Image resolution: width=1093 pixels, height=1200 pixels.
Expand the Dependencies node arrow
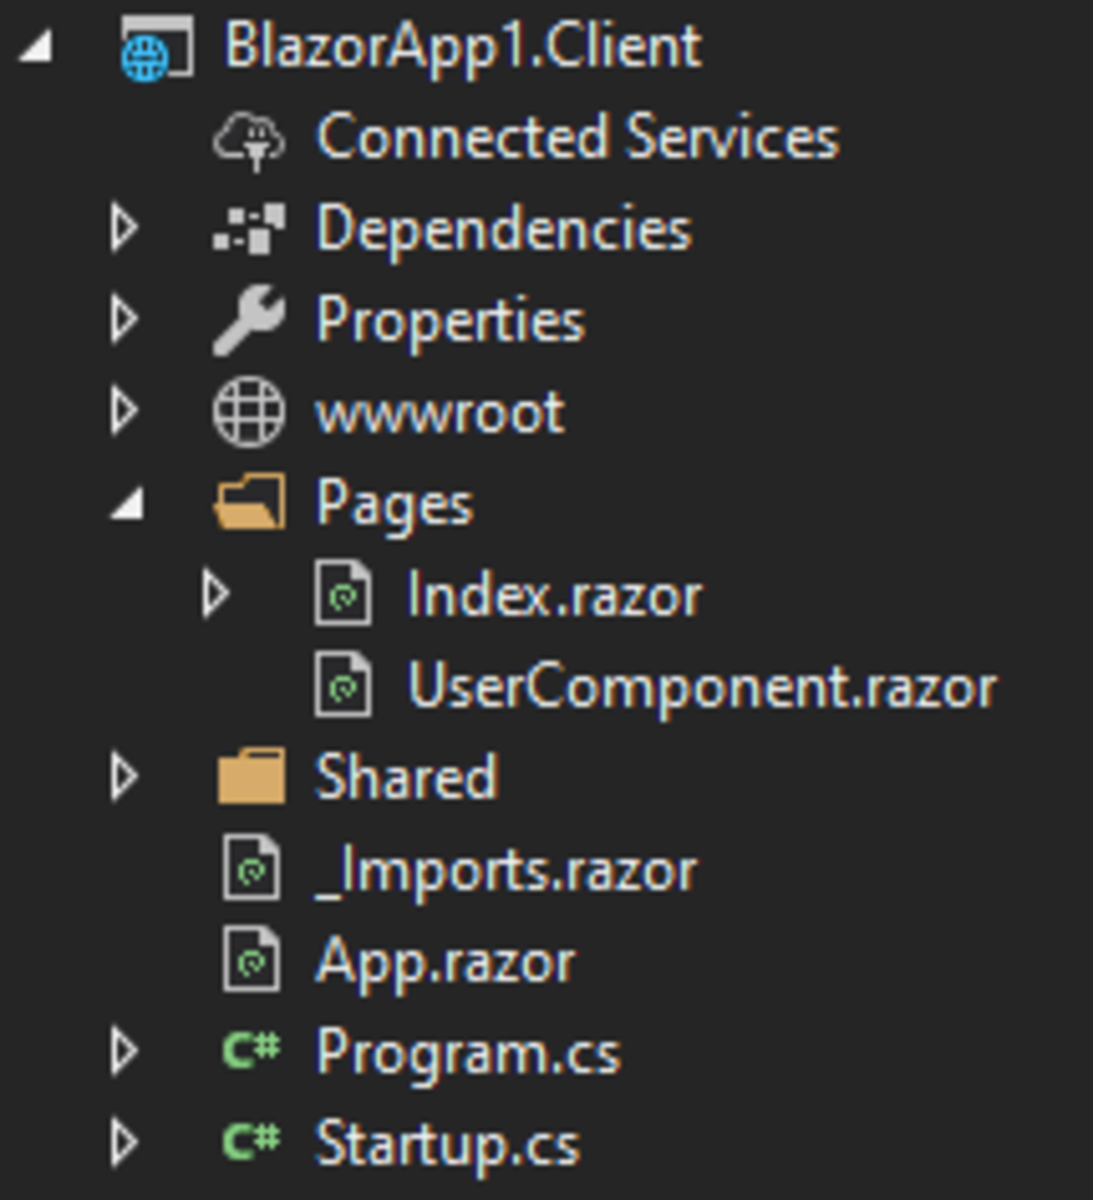click(124, 229)
